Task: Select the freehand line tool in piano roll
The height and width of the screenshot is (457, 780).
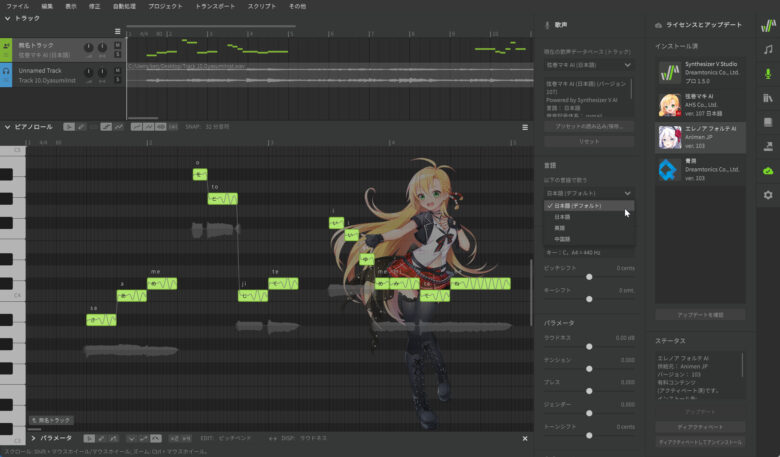Action: [x=118, y=127]
